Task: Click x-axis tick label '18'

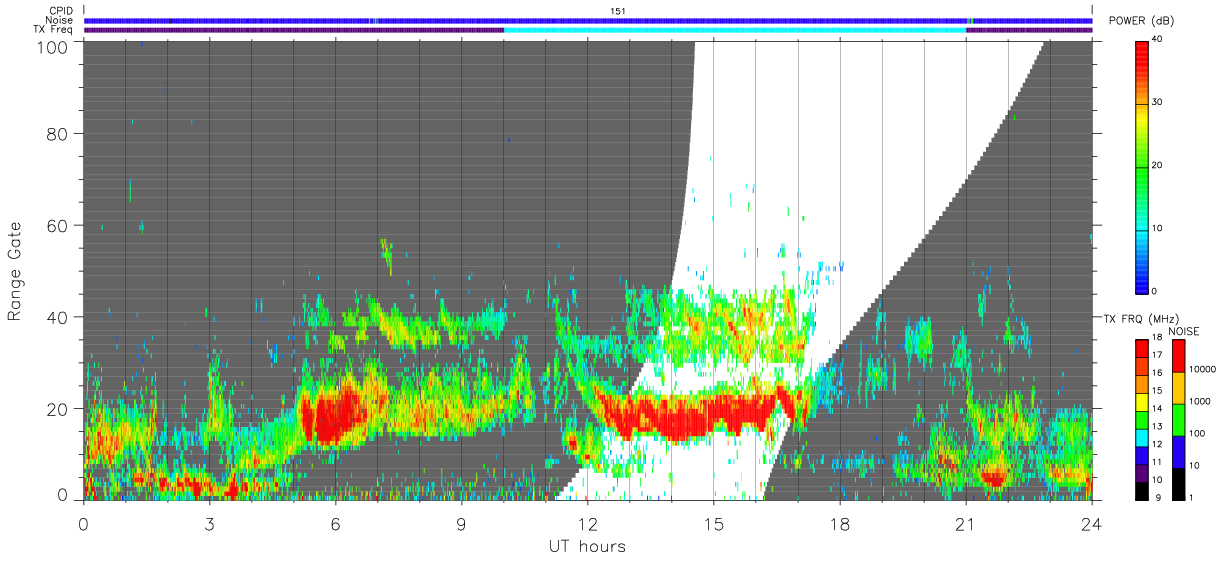Action: 839,524
